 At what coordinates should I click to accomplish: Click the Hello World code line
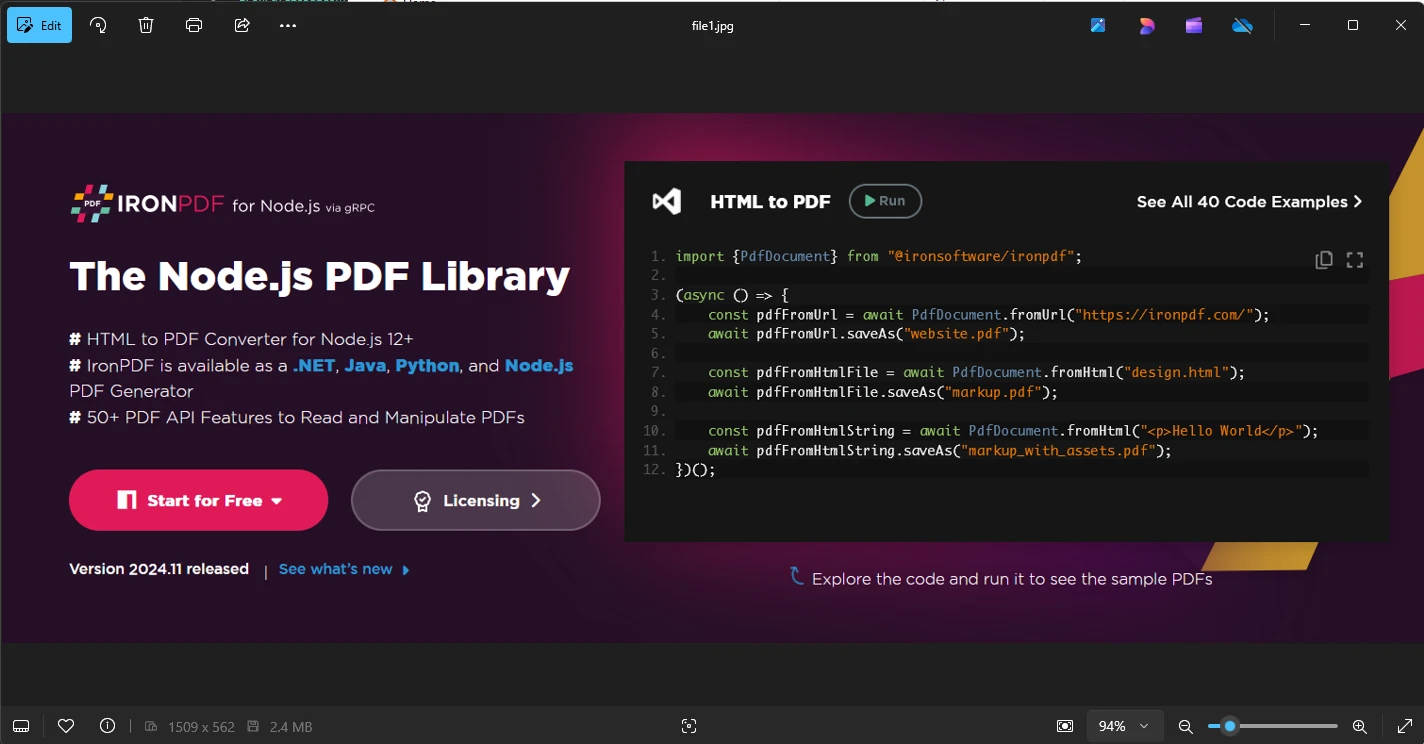[x=1014, y=431]
